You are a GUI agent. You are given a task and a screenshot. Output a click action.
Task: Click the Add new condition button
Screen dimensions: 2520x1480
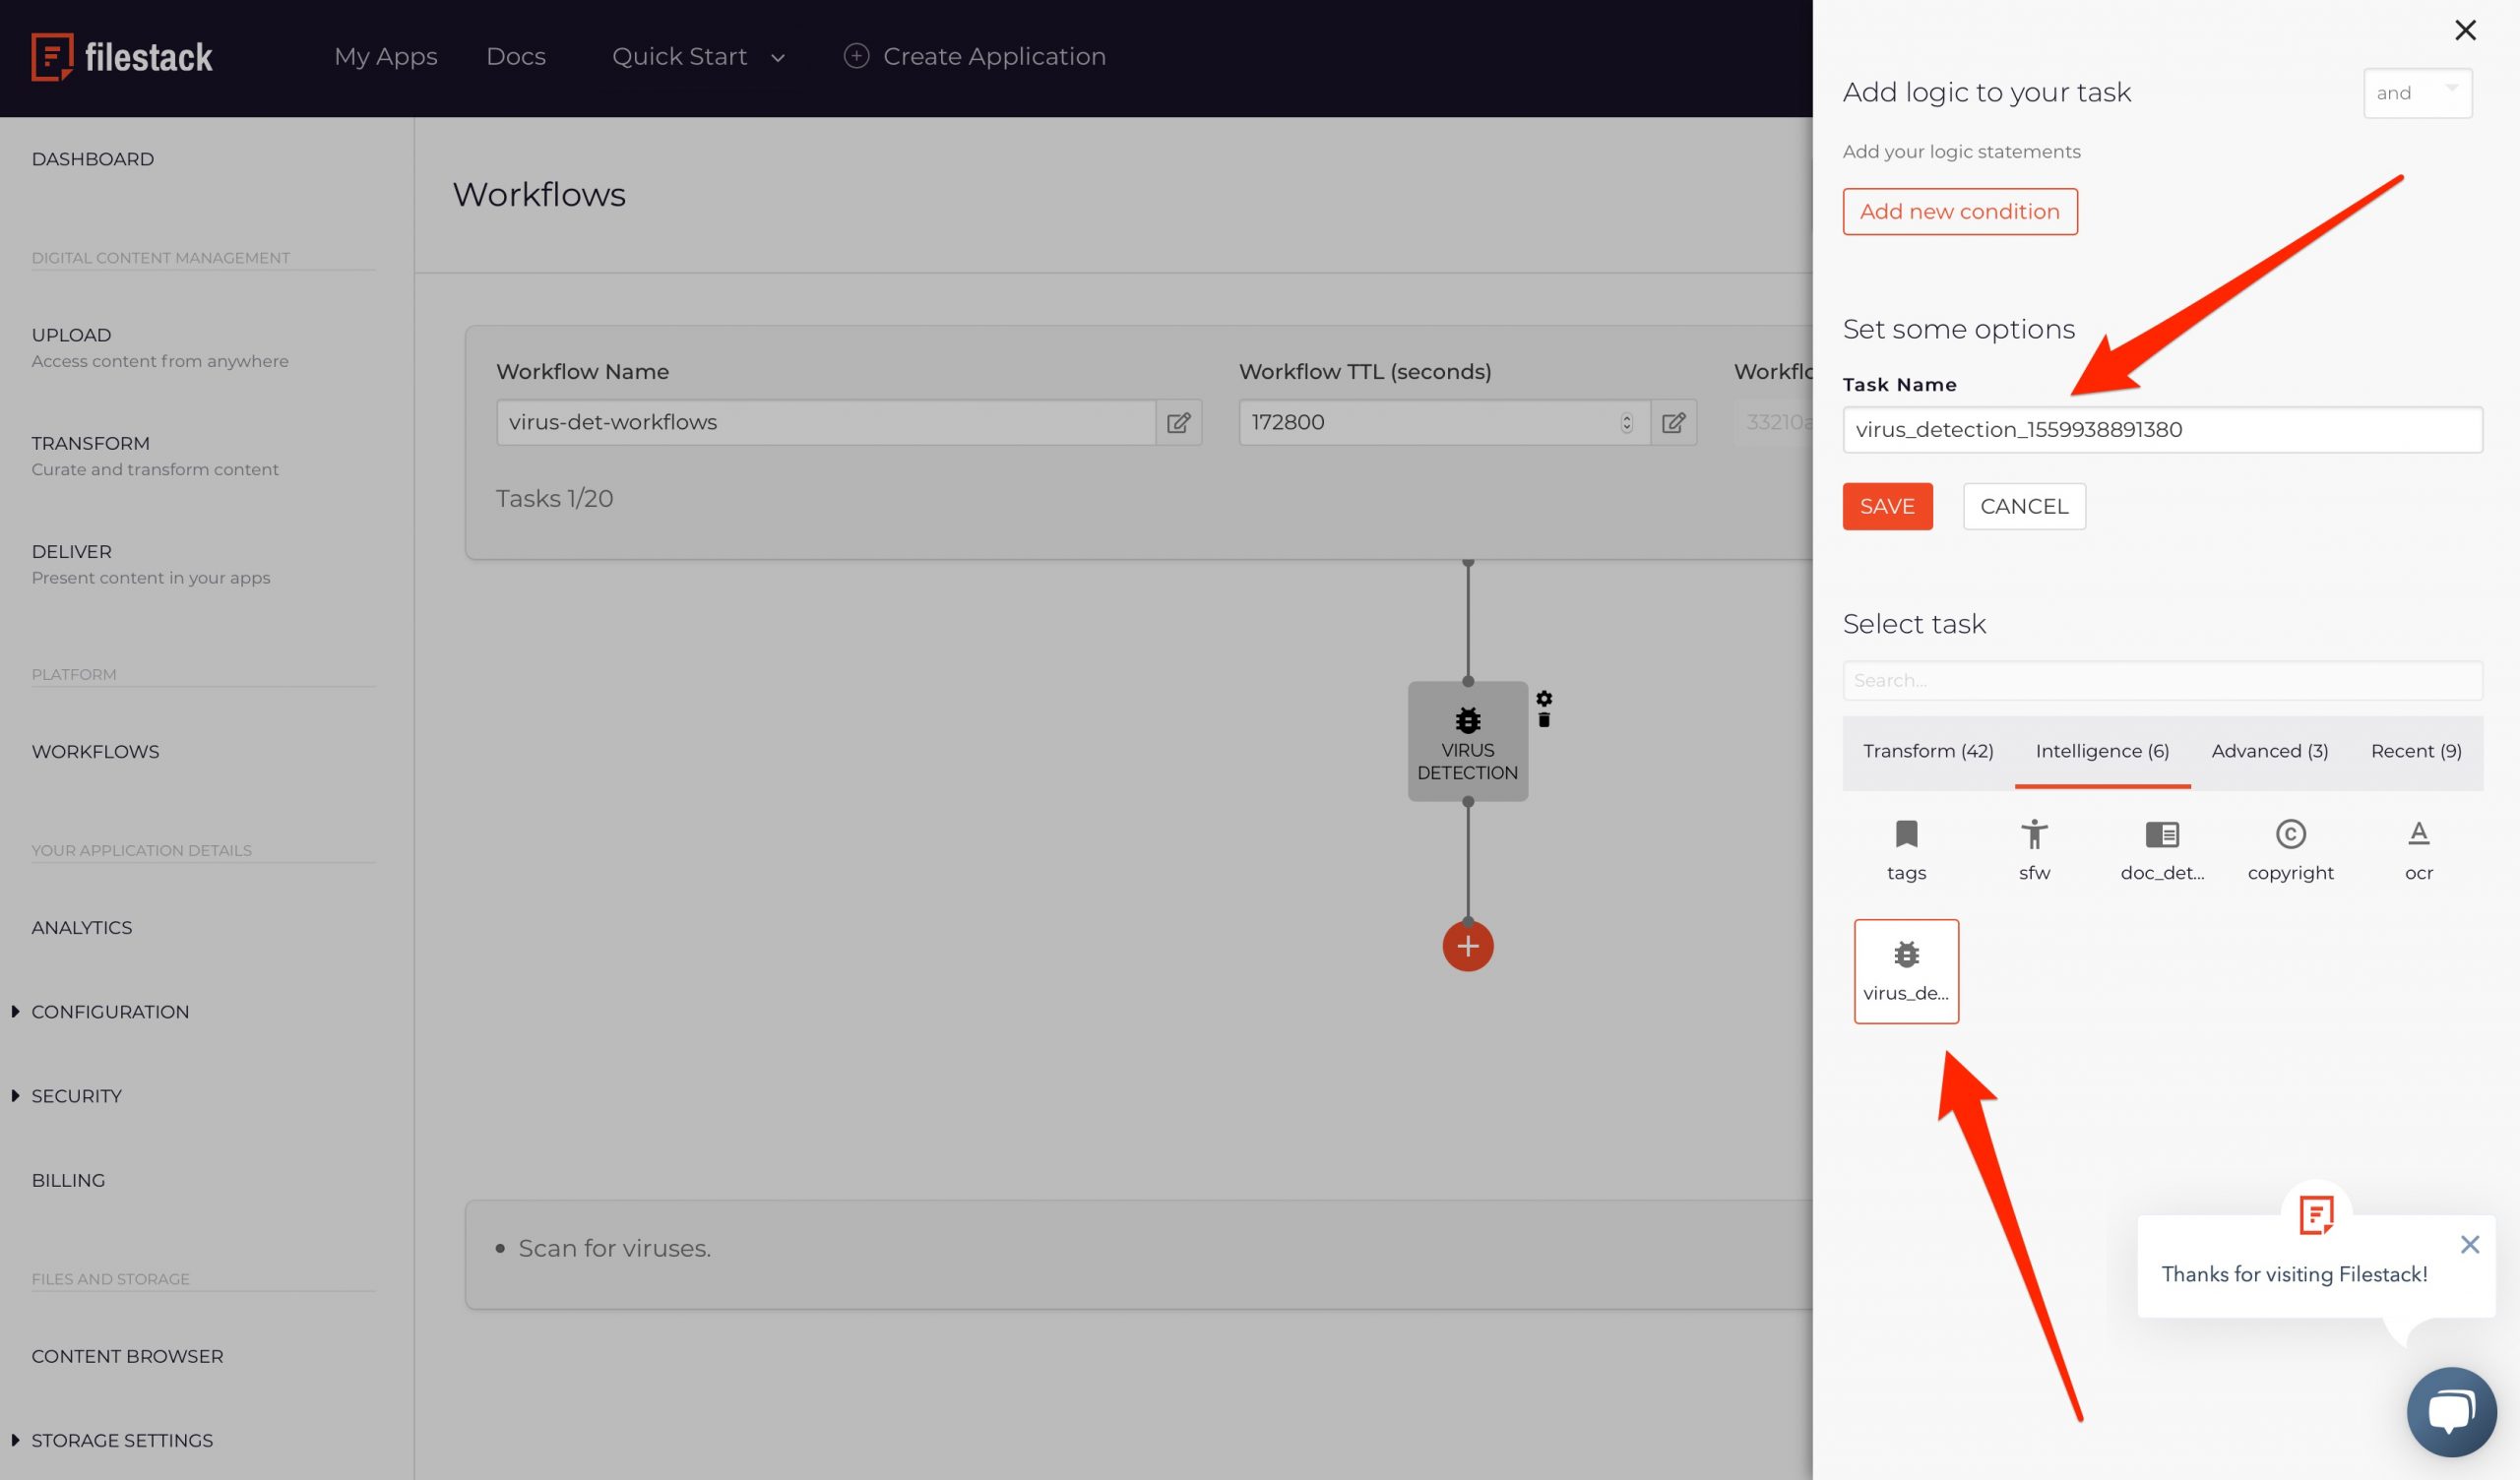pyautogui.click(x=1959, y=211)
